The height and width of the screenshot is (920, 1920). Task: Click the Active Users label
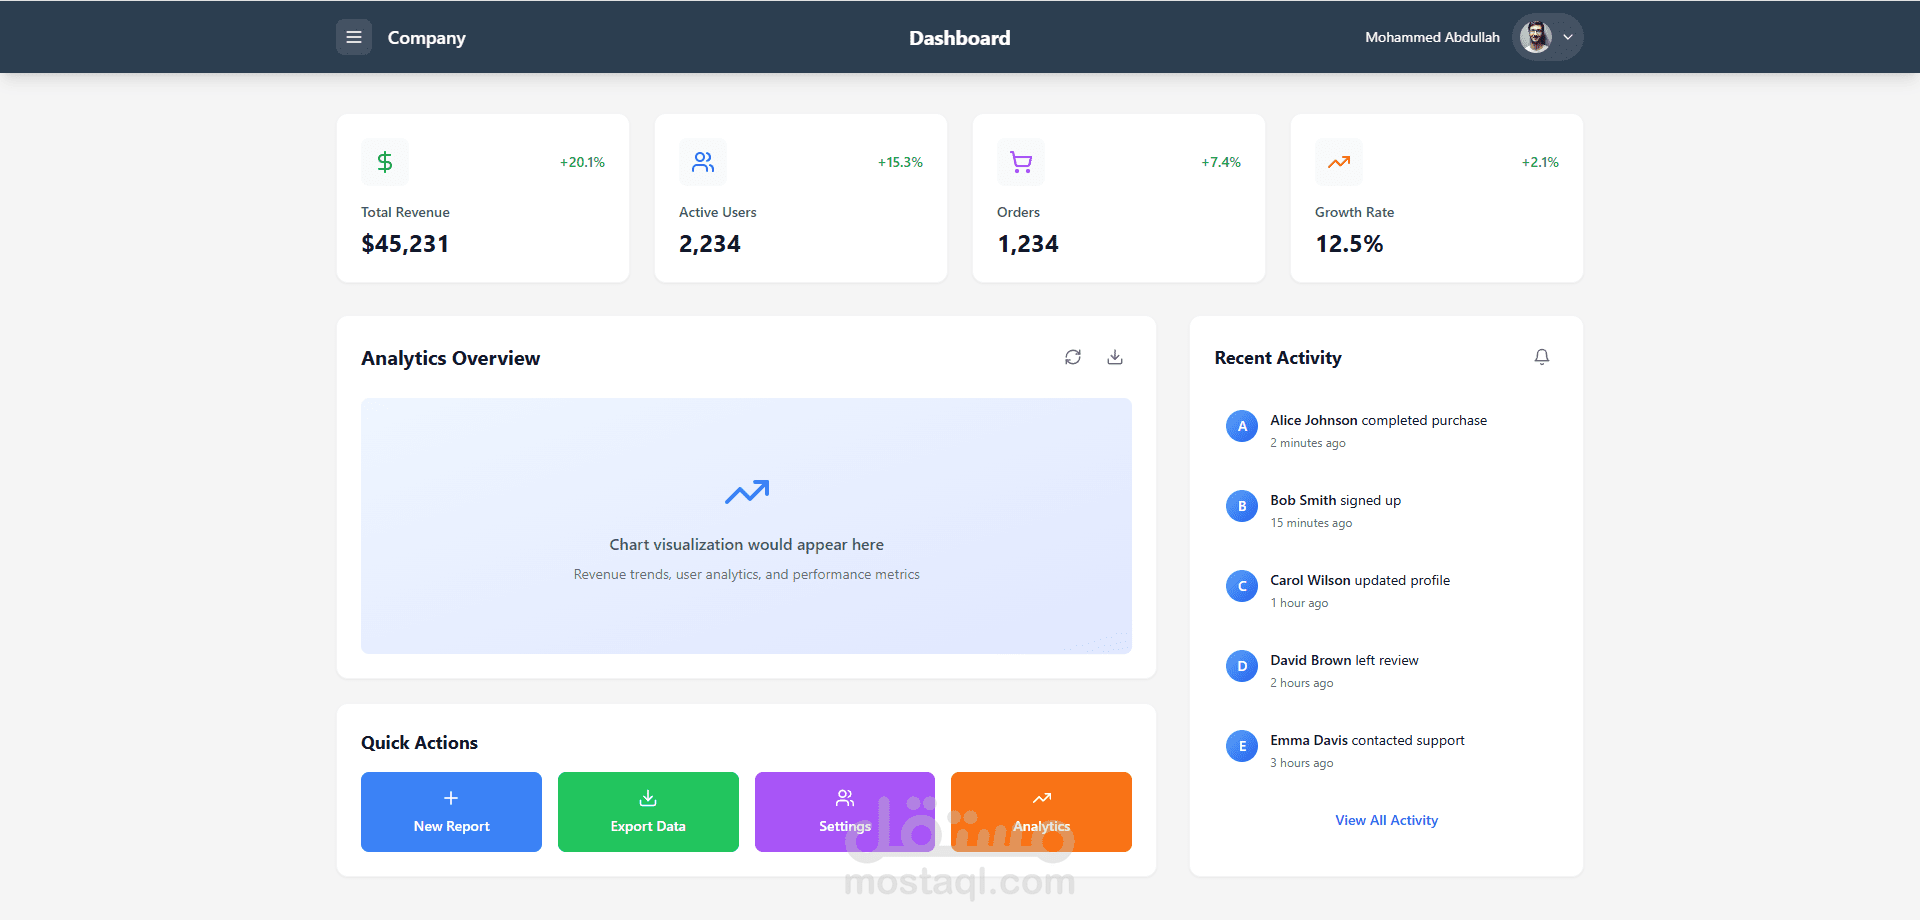point(718,212)
